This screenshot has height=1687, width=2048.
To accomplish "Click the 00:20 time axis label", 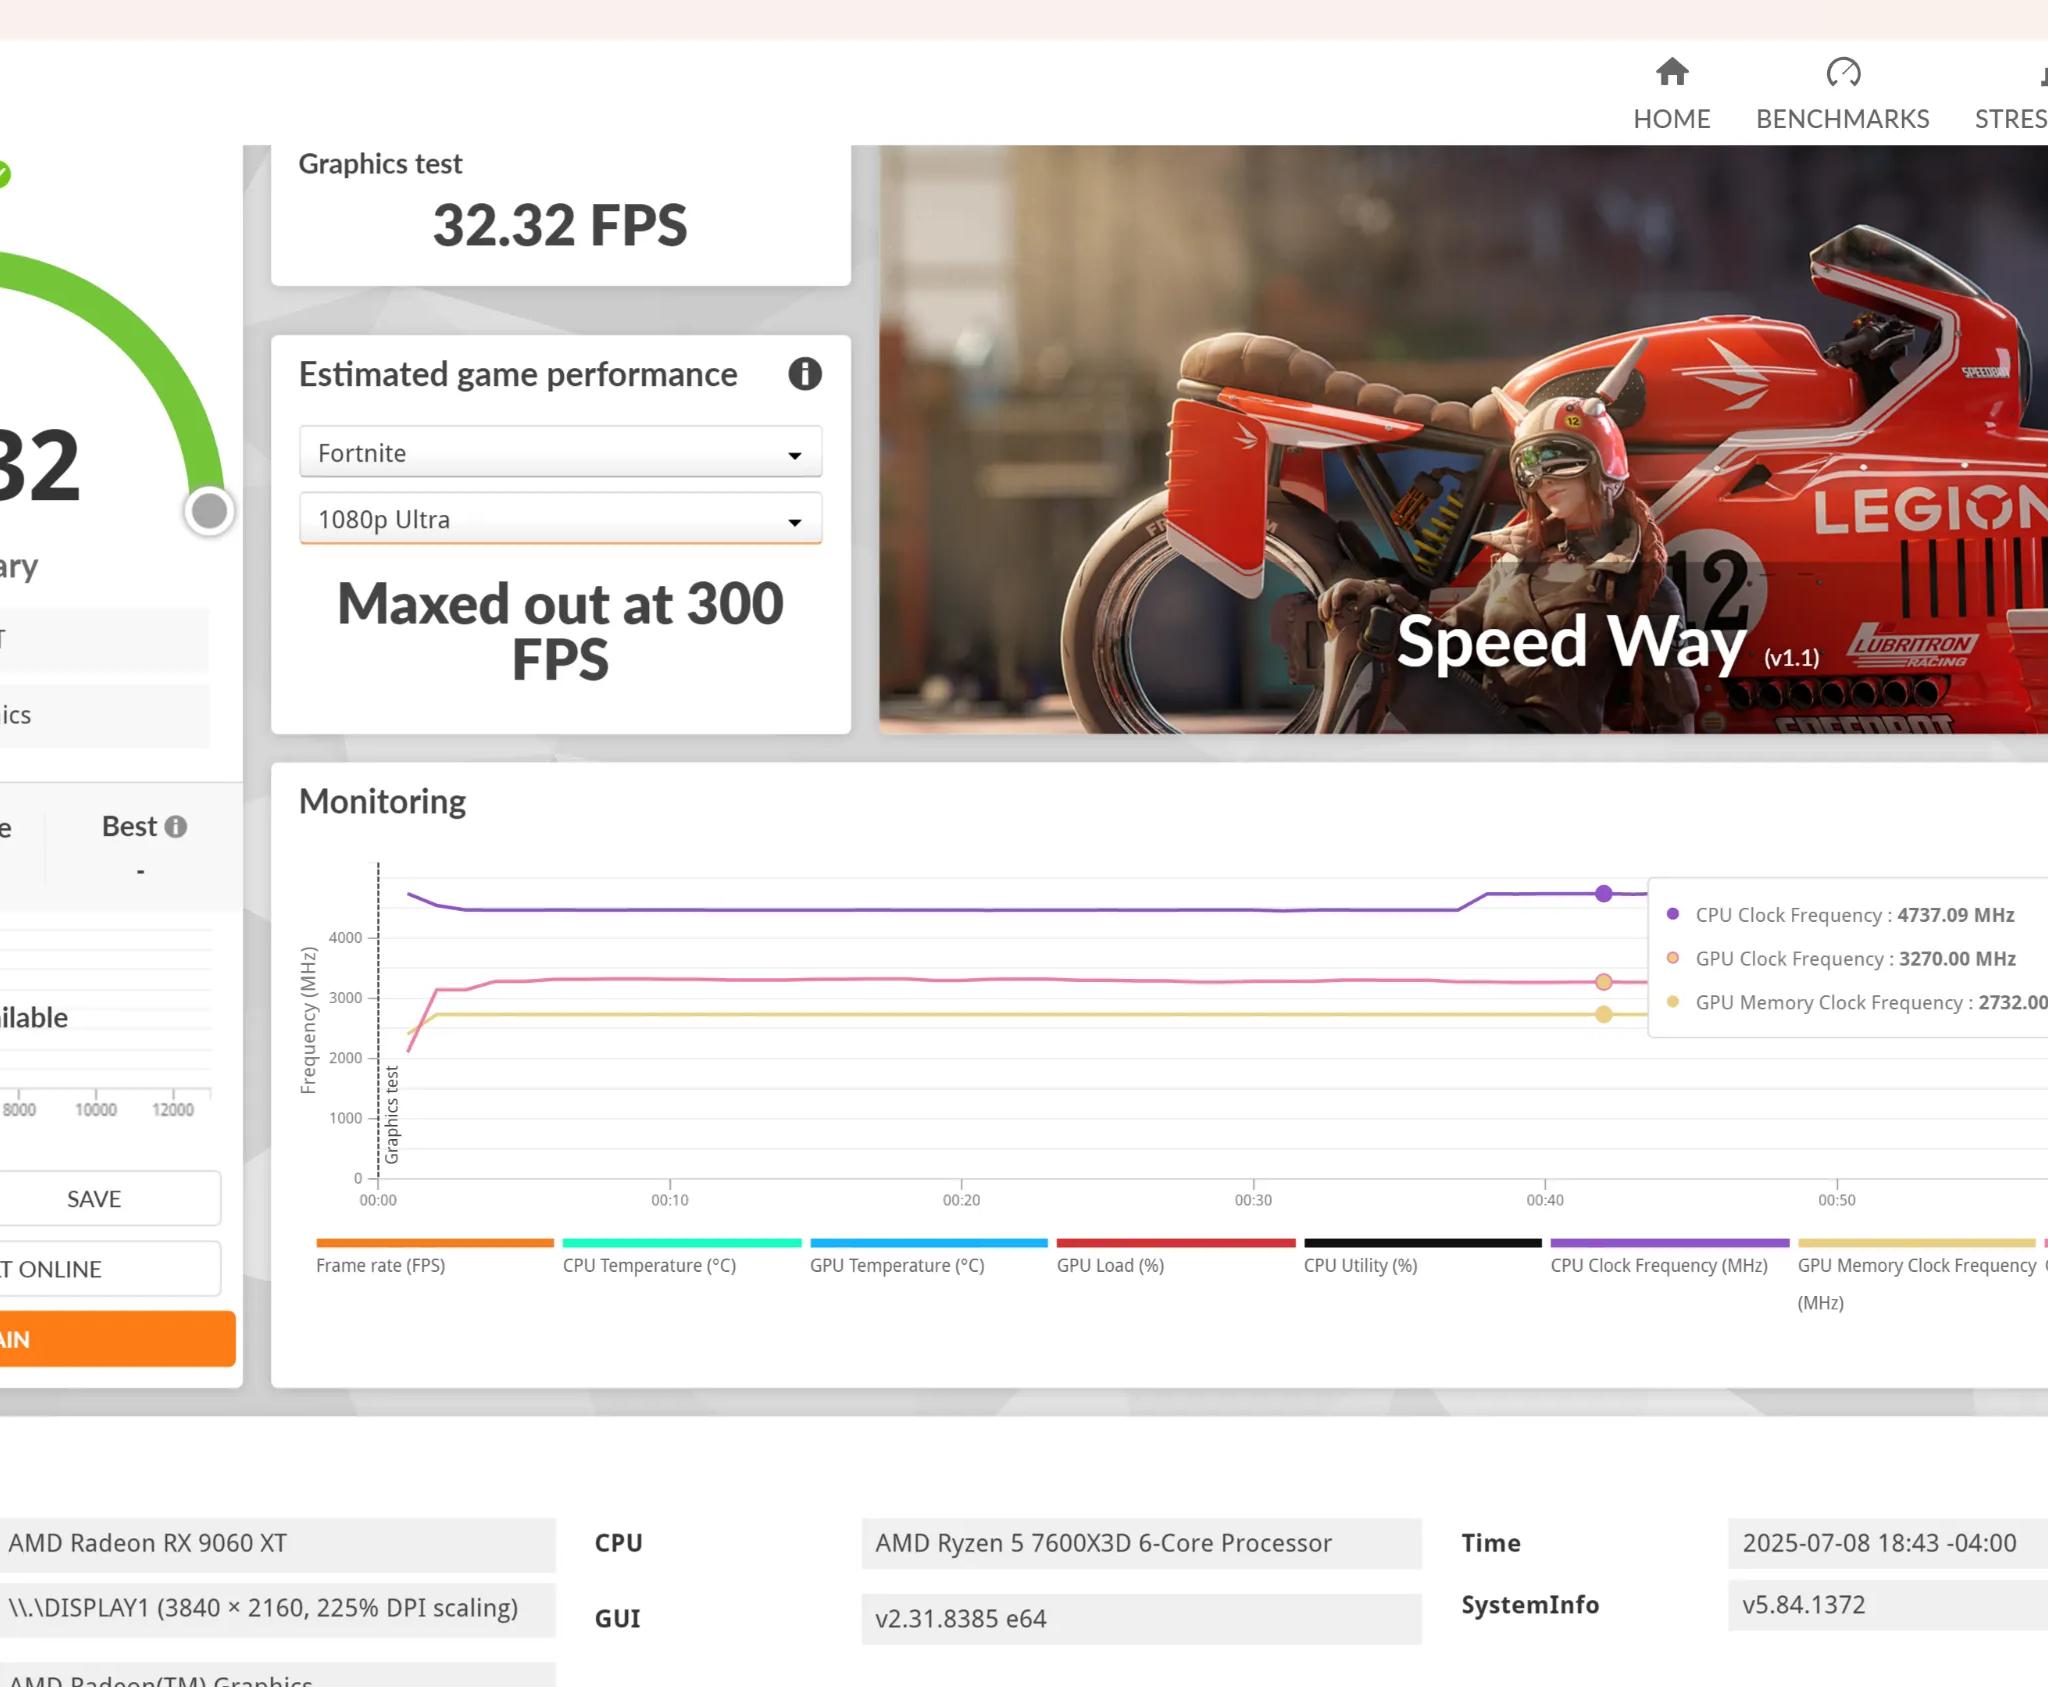I will pyautogui.click(x=961, y=1200).
